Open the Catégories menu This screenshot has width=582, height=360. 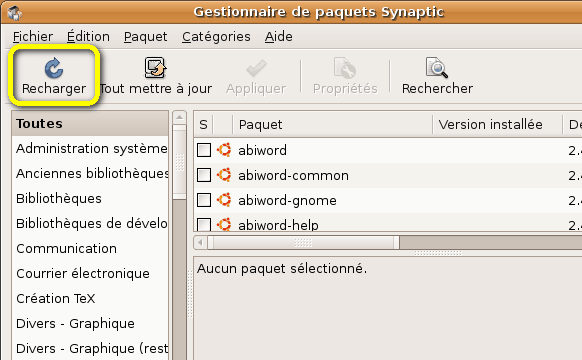[x=216, y=36]
